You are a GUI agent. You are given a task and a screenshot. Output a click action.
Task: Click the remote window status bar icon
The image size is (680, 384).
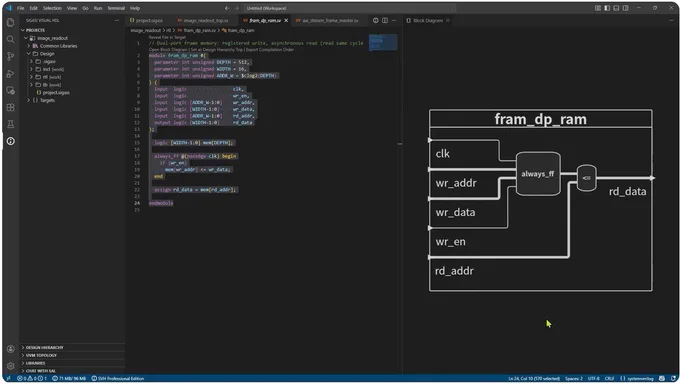point(8,378)
